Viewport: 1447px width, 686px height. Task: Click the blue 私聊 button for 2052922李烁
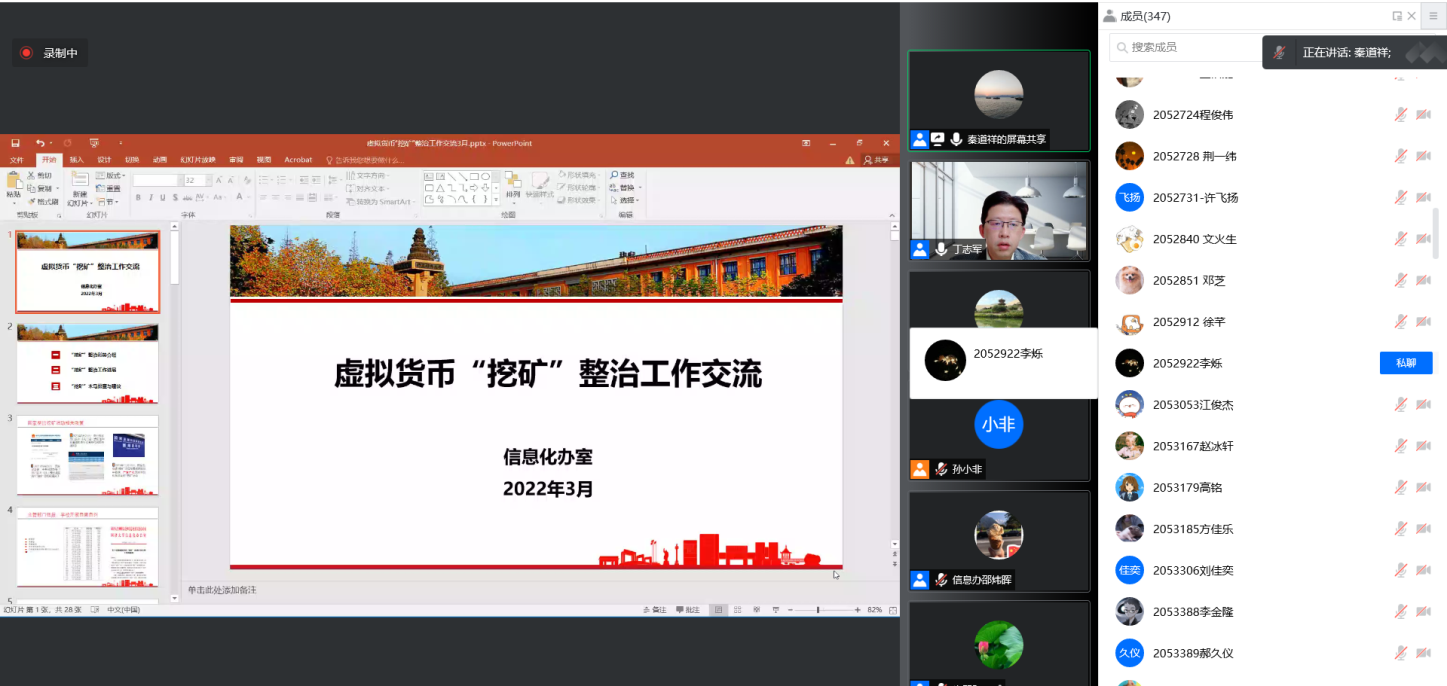click(x=1405, y=363)
